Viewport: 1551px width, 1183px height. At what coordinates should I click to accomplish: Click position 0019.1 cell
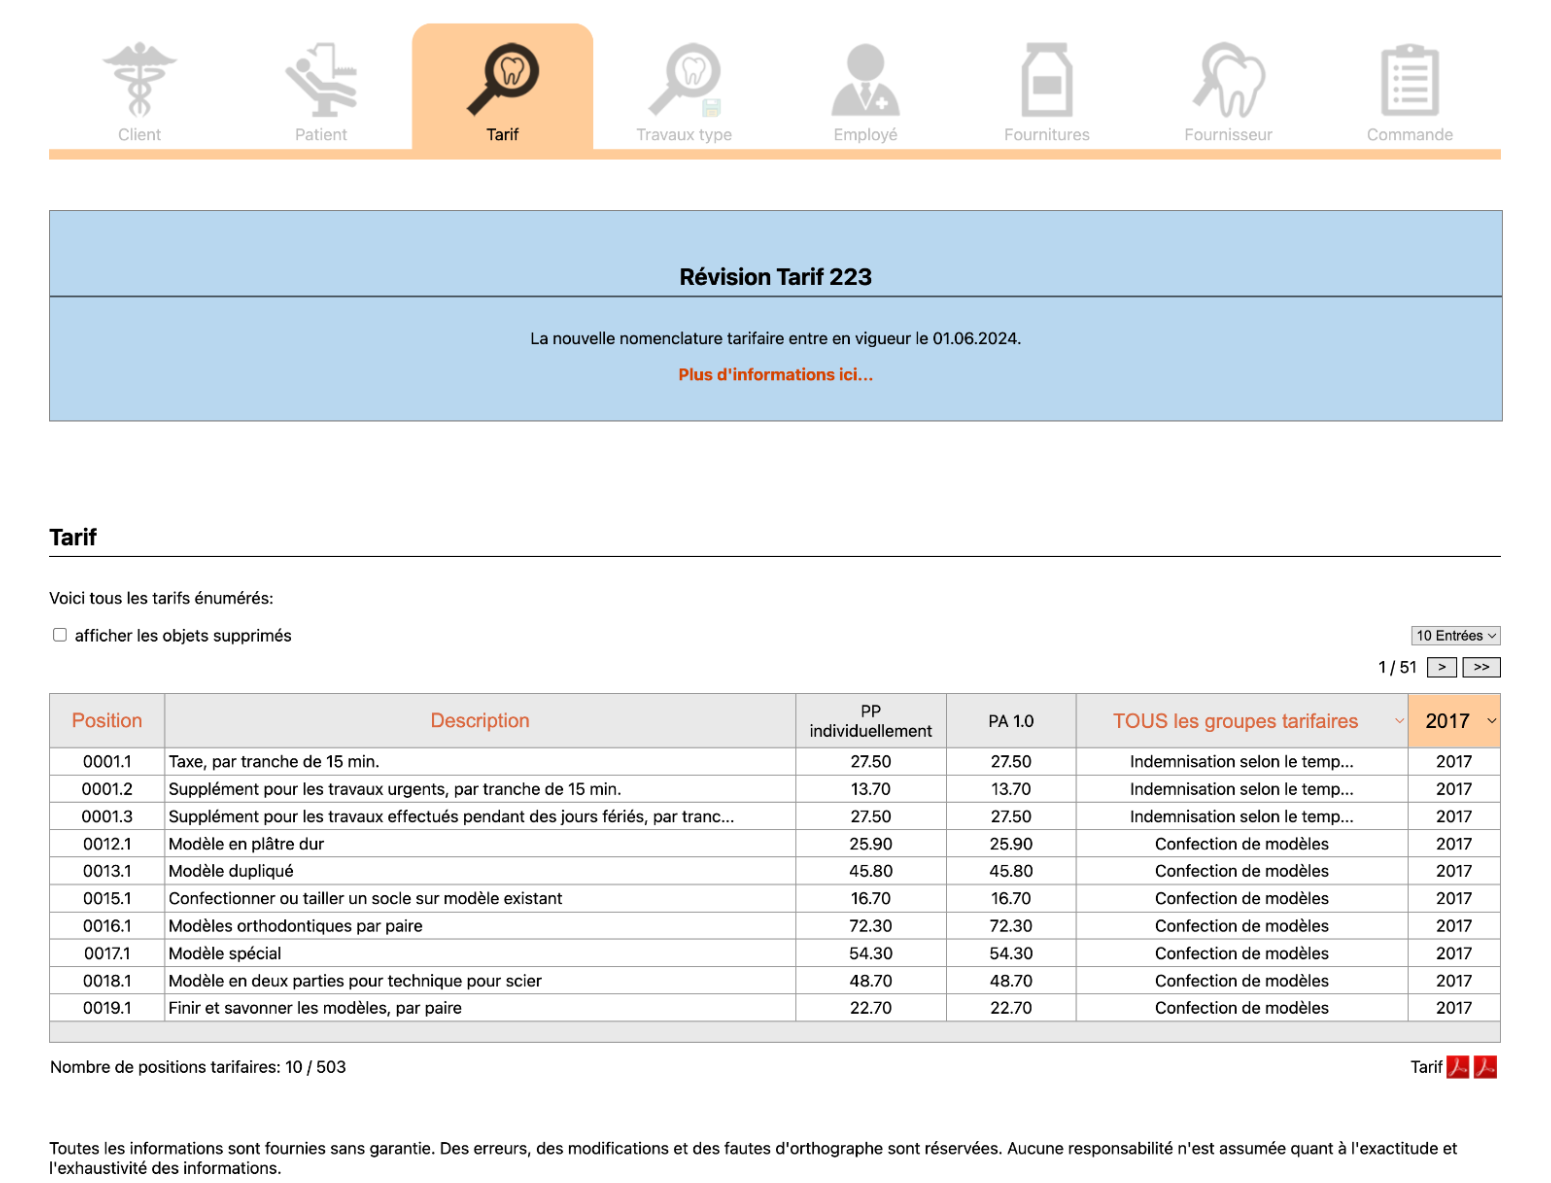[107, 1008]
